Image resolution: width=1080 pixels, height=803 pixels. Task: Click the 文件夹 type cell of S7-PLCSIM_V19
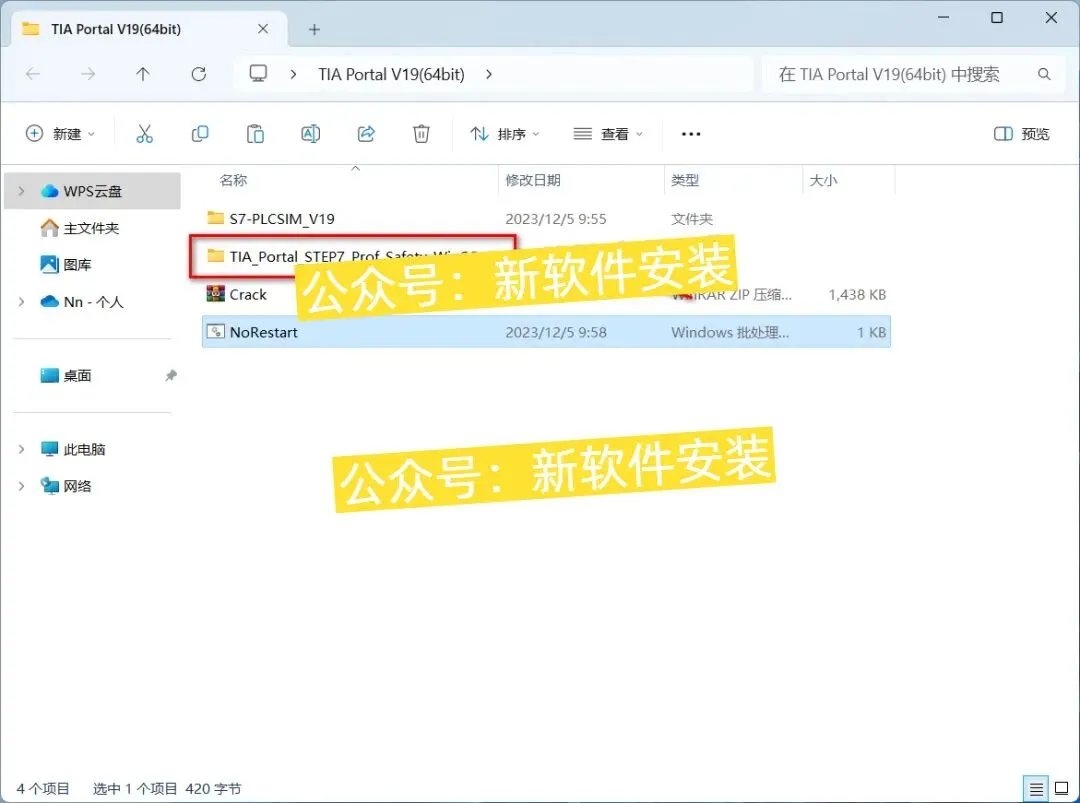coord(692,219)
